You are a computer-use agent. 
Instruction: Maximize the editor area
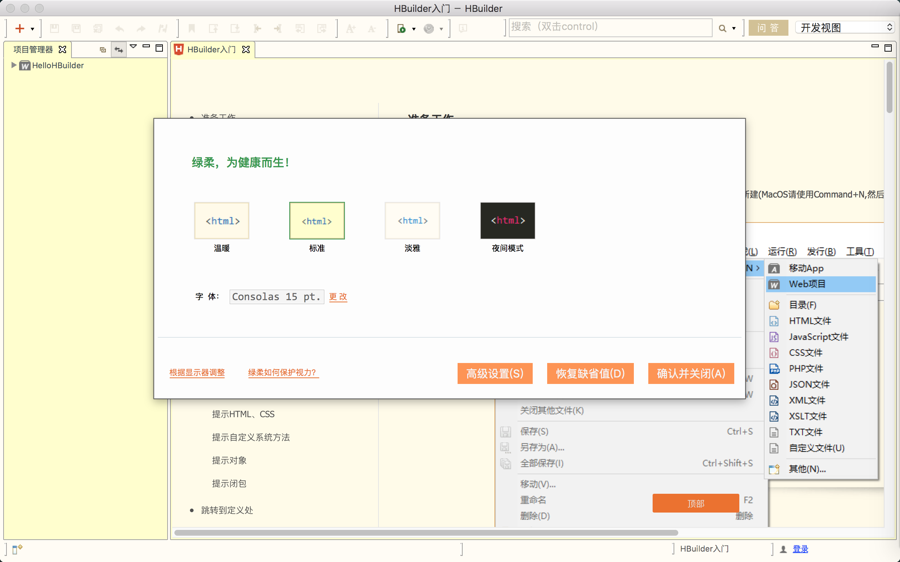(888, 48)
